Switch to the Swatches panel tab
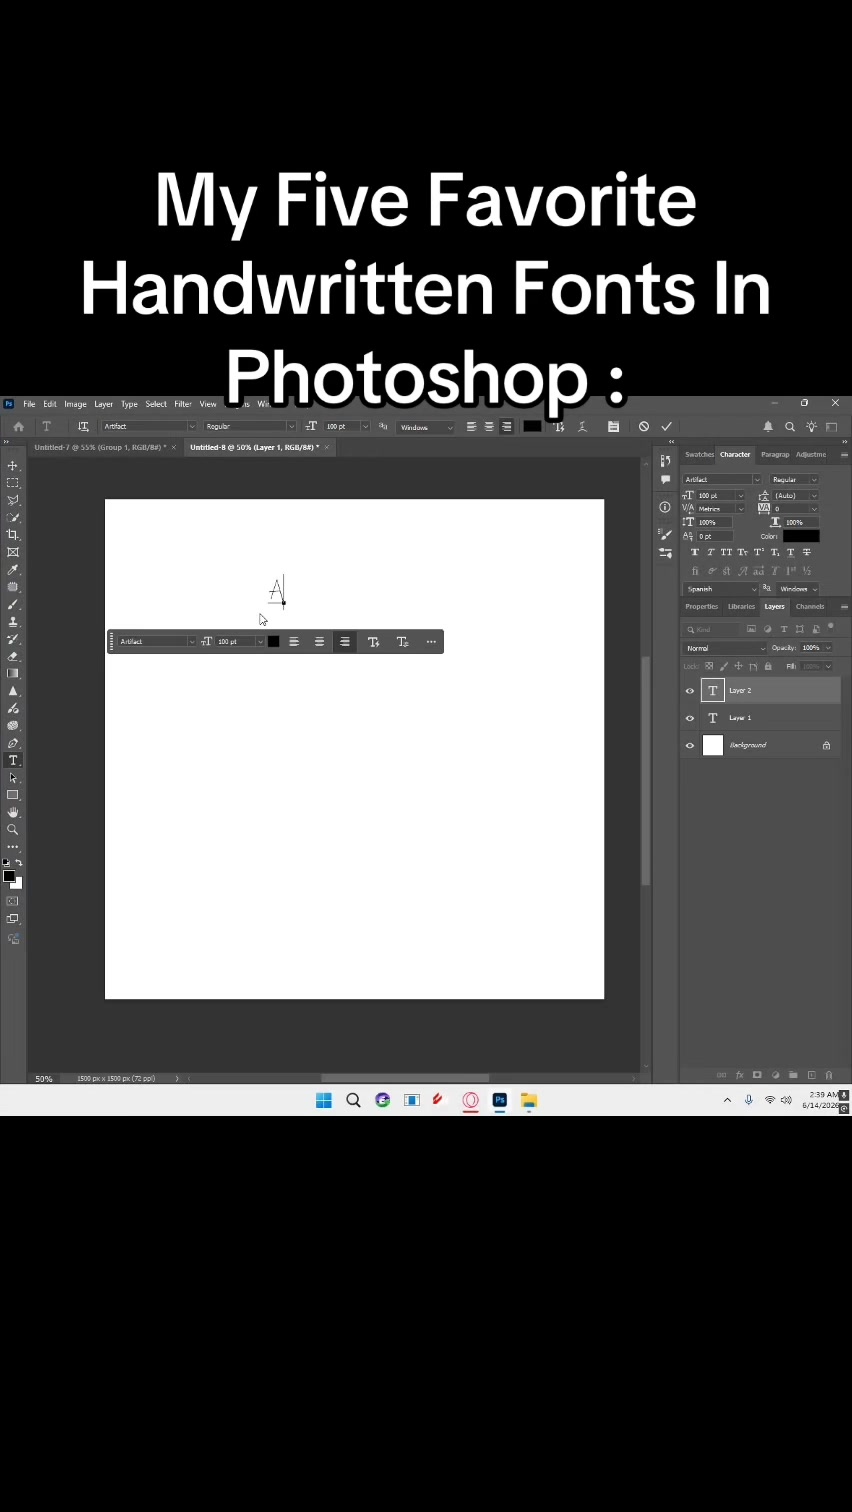Screen dimensions: 852x1512 click(699, 455)
